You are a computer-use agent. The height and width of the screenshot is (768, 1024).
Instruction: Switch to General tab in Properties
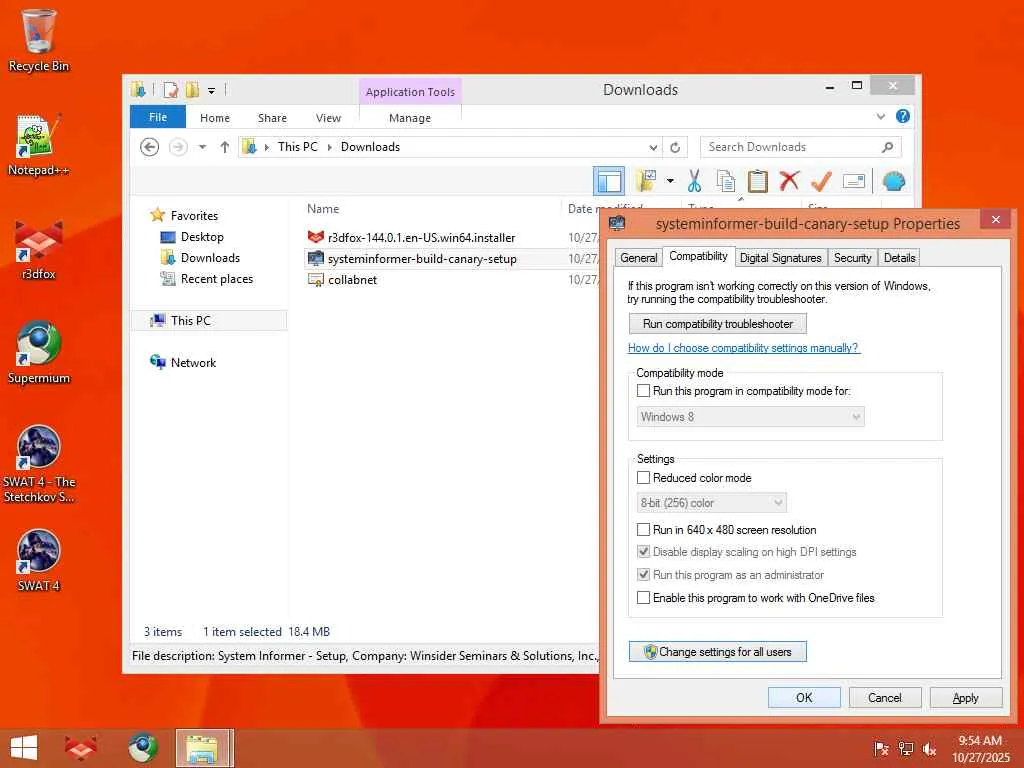[638, 258]
